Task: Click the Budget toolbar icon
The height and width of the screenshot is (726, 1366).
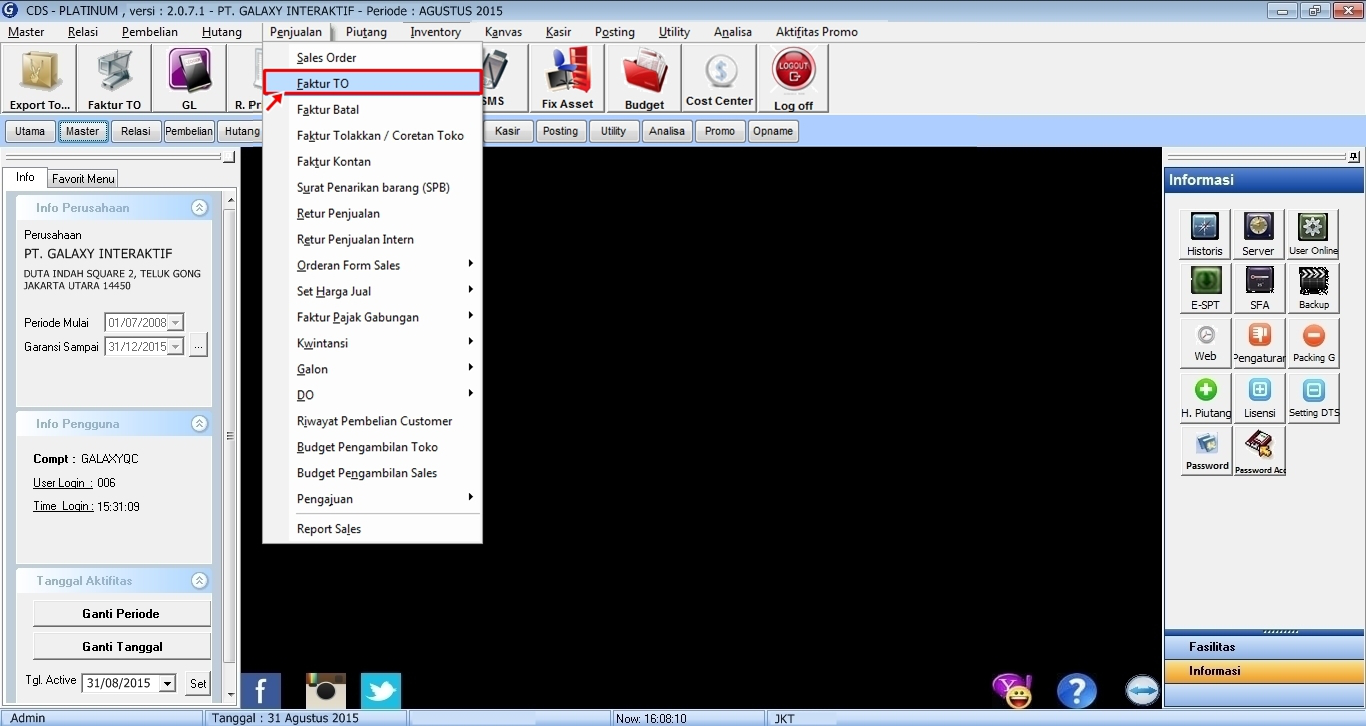Action: (x=644, y=78)
